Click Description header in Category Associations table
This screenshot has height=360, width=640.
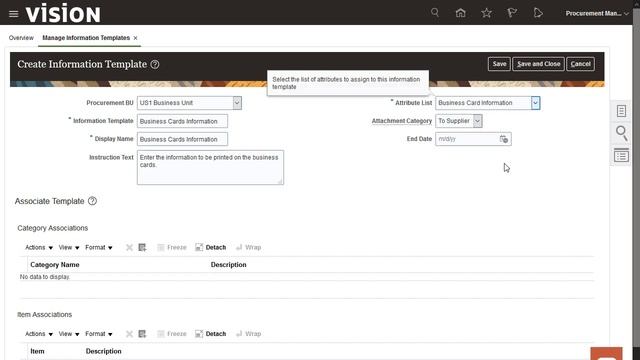coord(229,264)
